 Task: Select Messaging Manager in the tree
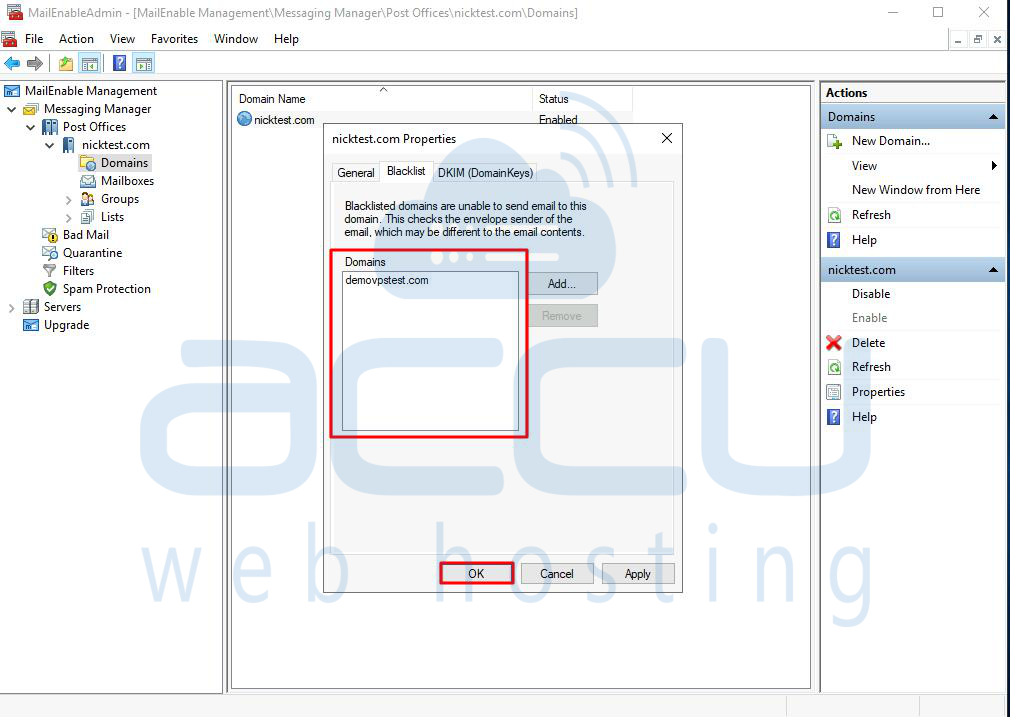(x=97, y=109)
